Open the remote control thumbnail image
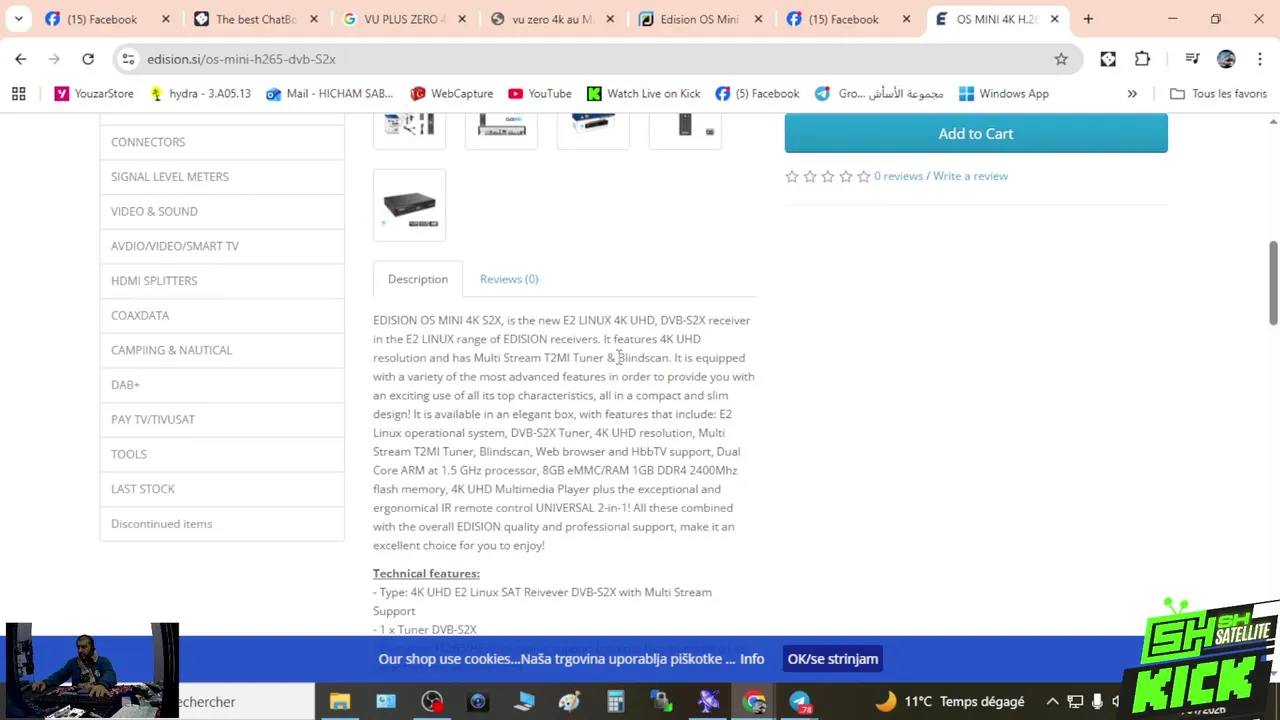This screenshot has width=1280, height=720. pos(685,128)
